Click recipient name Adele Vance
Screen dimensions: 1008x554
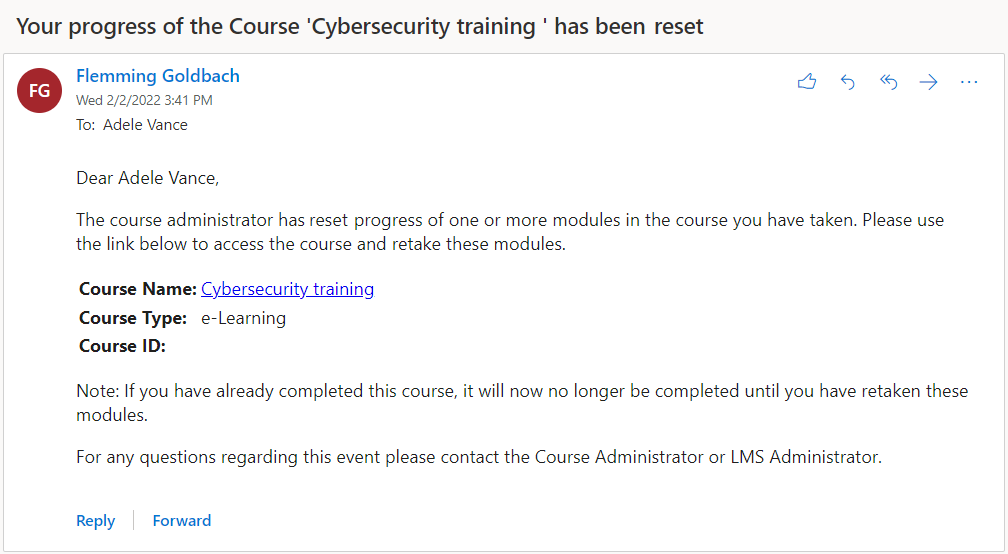coord(145,125)
